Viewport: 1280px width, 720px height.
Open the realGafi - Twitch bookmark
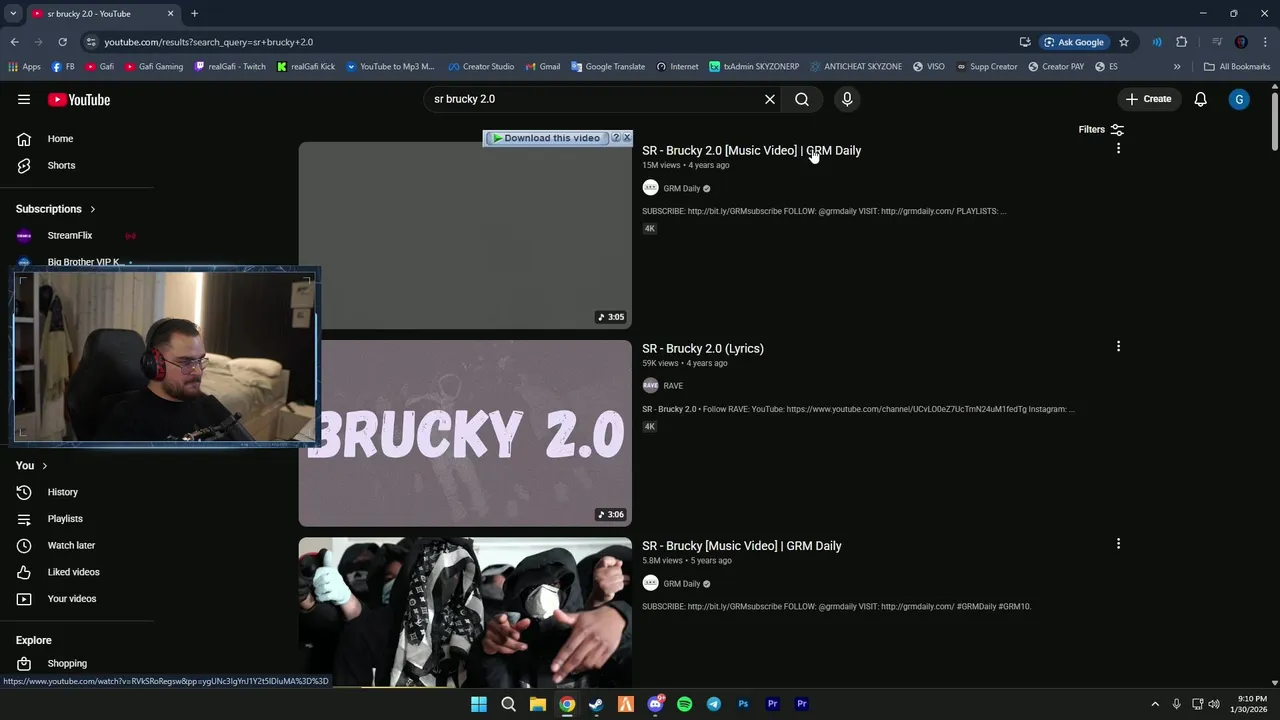pos(230,67)
